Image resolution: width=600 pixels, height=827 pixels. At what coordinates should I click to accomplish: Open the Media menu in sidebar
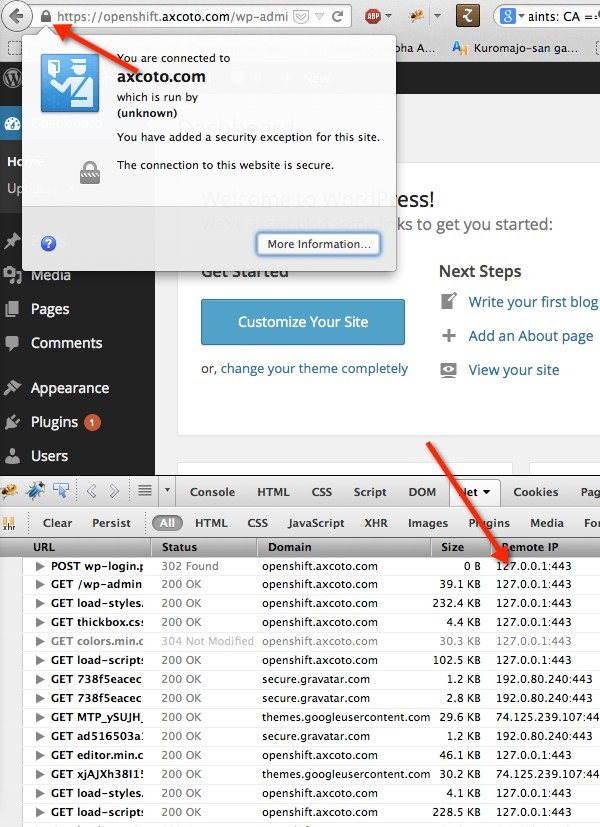[51, 275]
